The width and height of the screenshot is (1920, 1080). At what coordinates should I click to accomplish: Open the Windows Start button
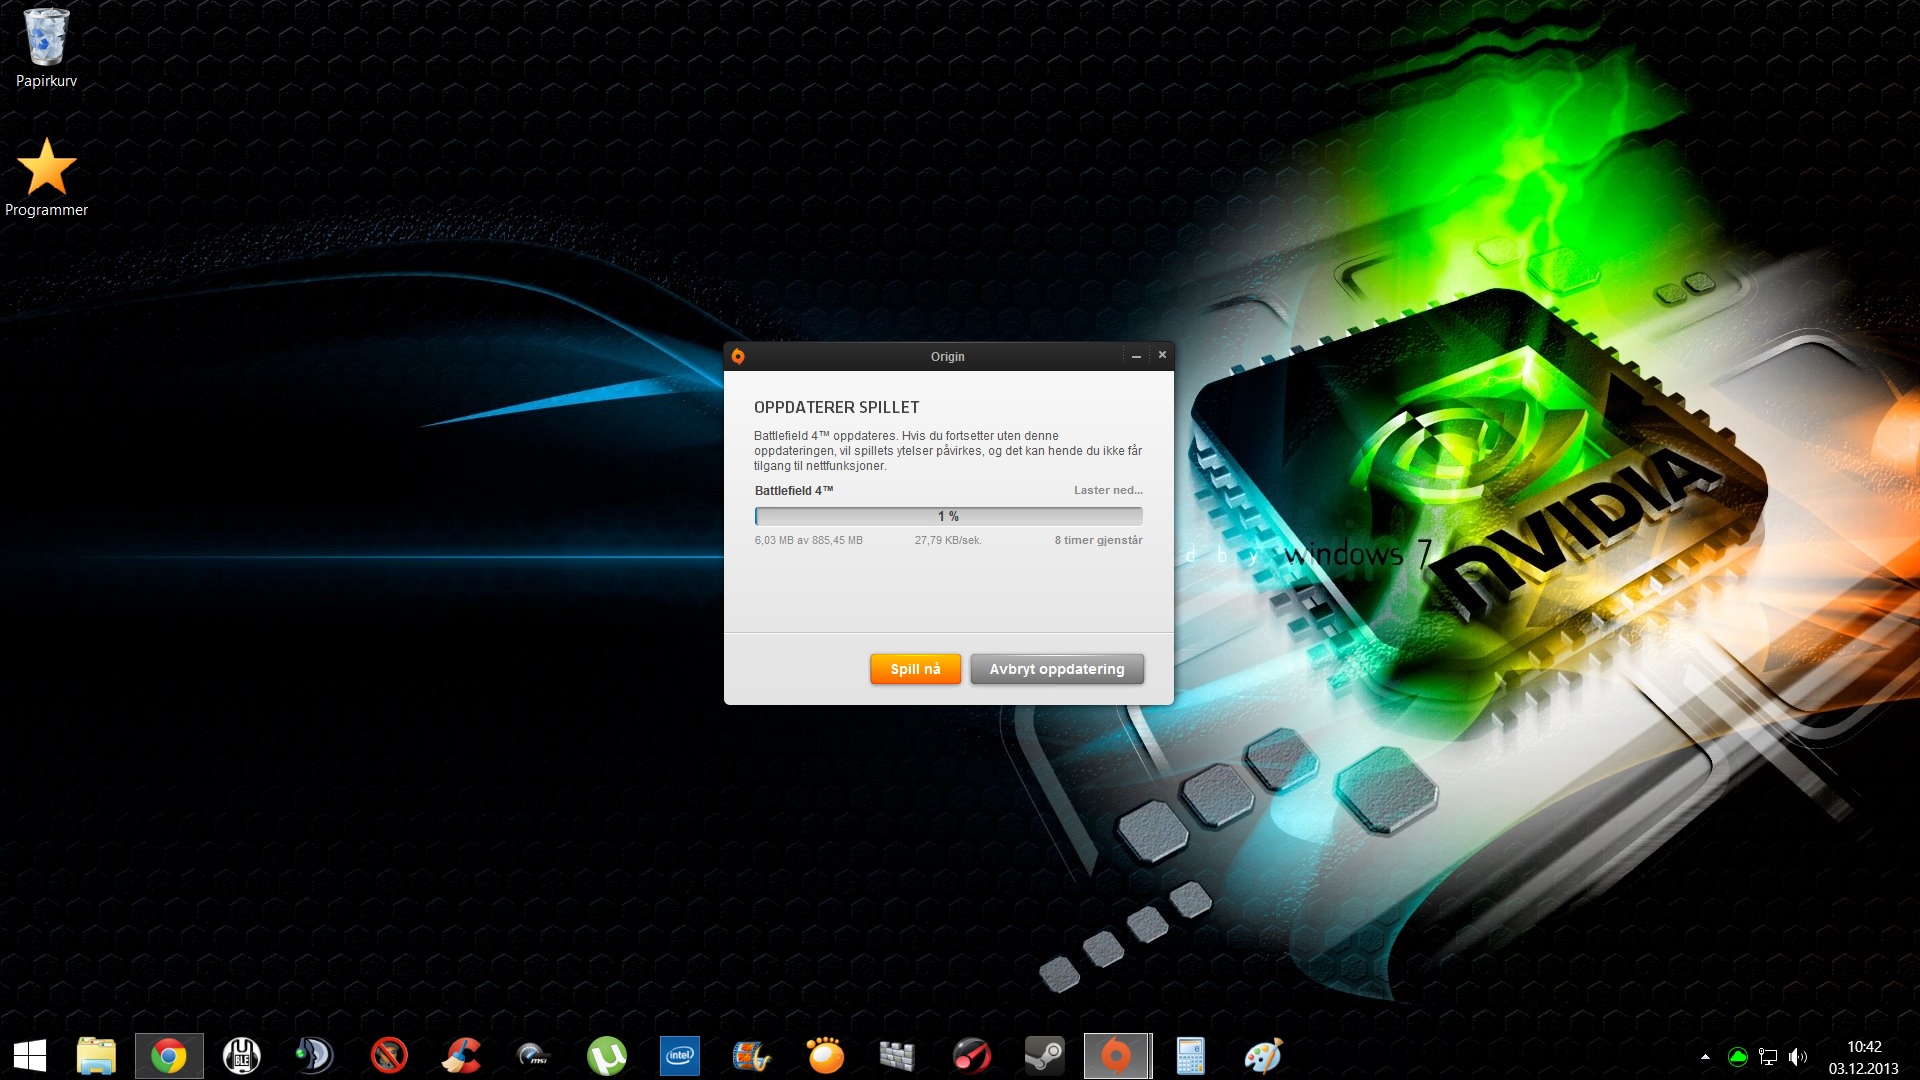tap(30, 1056)
